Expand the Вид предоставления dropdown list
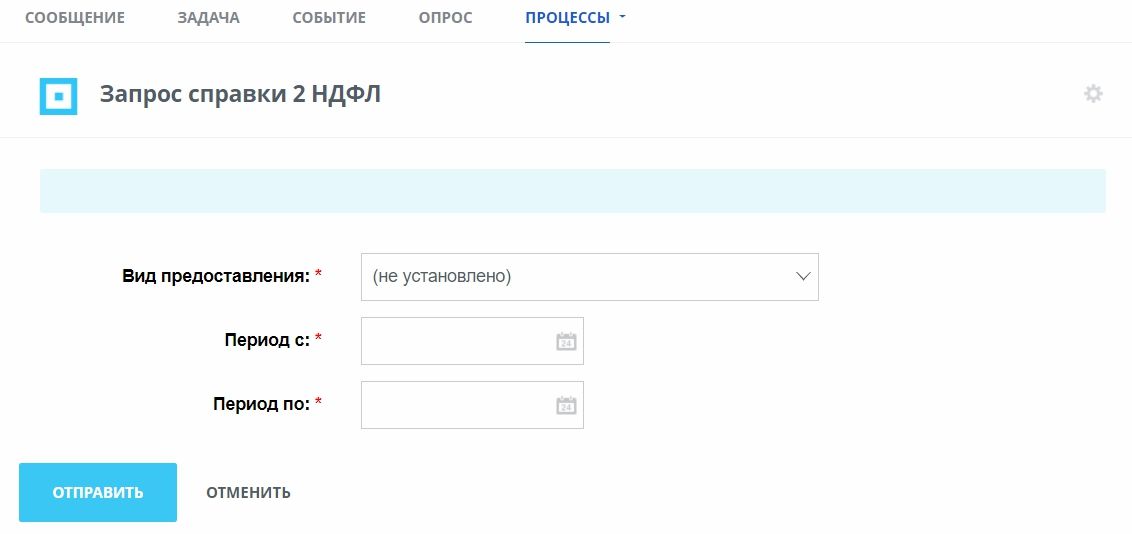The width and height of the screenshot is (1132, 534). [589, 277]
